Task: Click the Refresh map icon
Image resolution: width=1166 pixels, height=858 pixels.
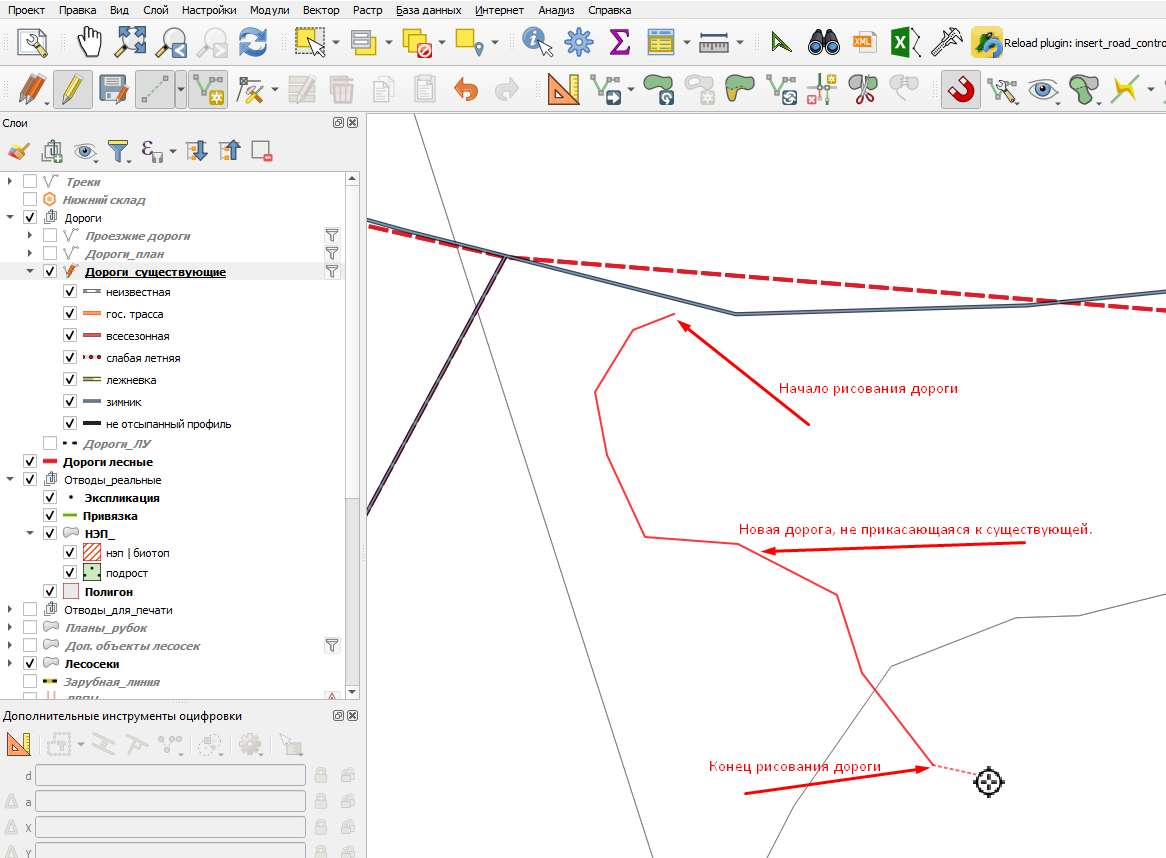Action: pyautogui.click(x=253, y=42)
